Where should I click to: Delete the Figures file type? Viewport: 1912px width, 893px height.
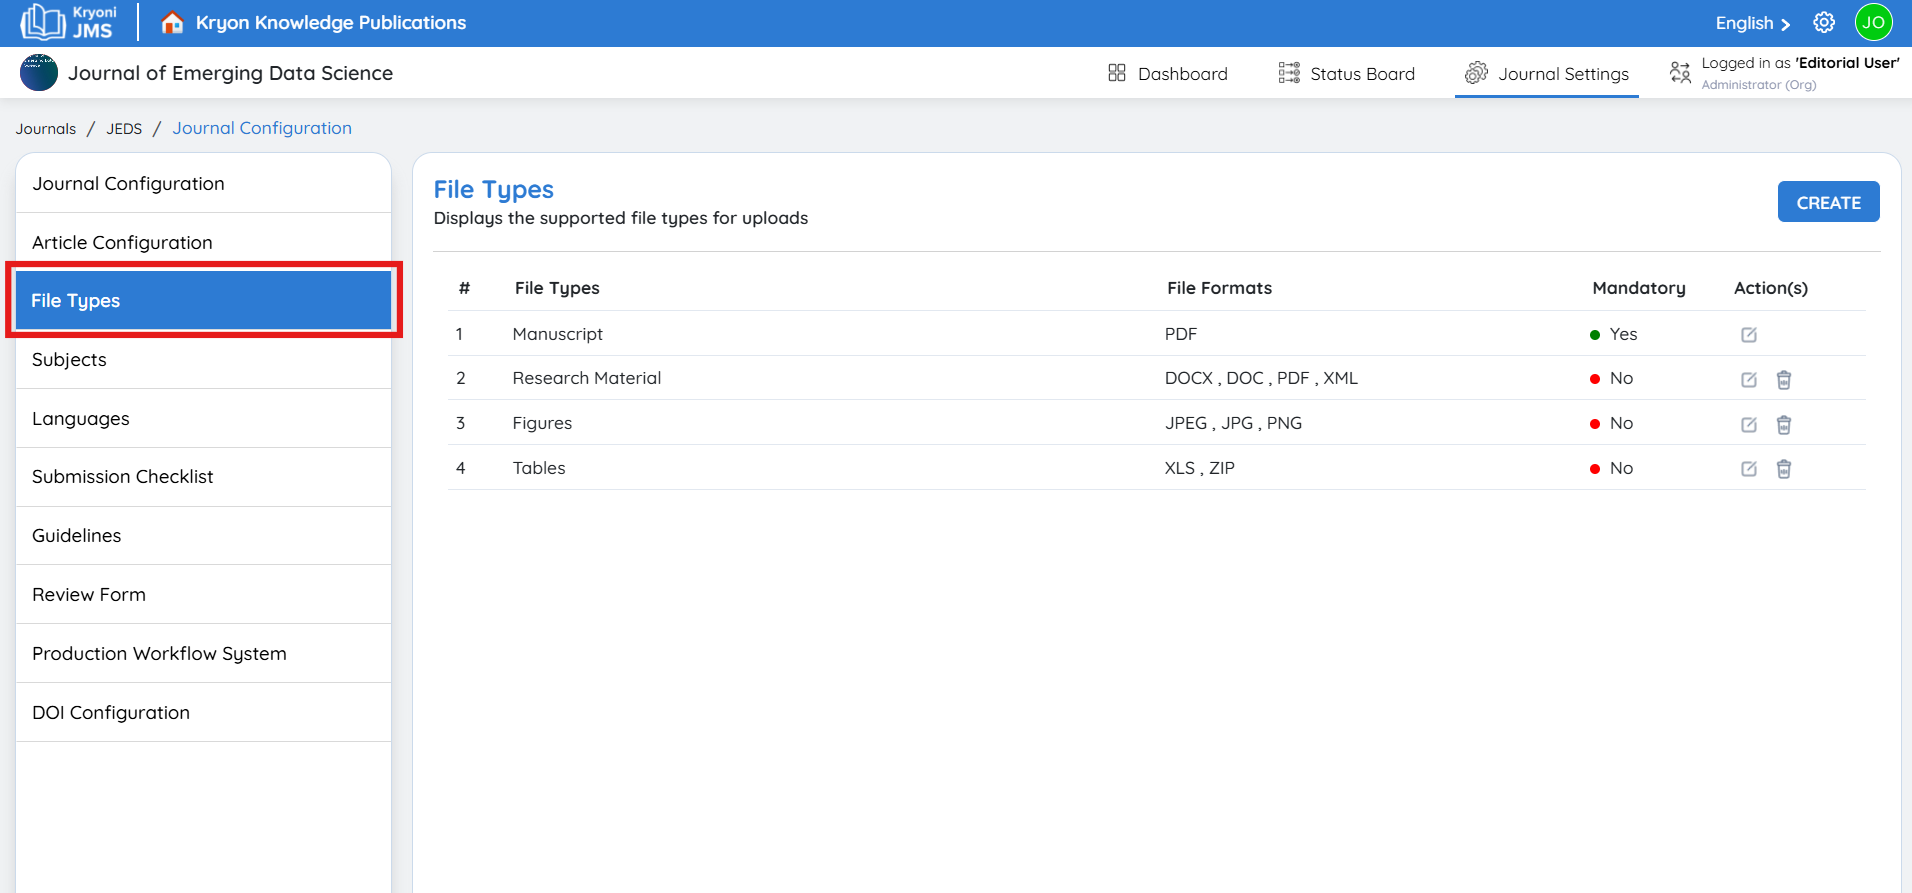click(x=1783, y=425)
